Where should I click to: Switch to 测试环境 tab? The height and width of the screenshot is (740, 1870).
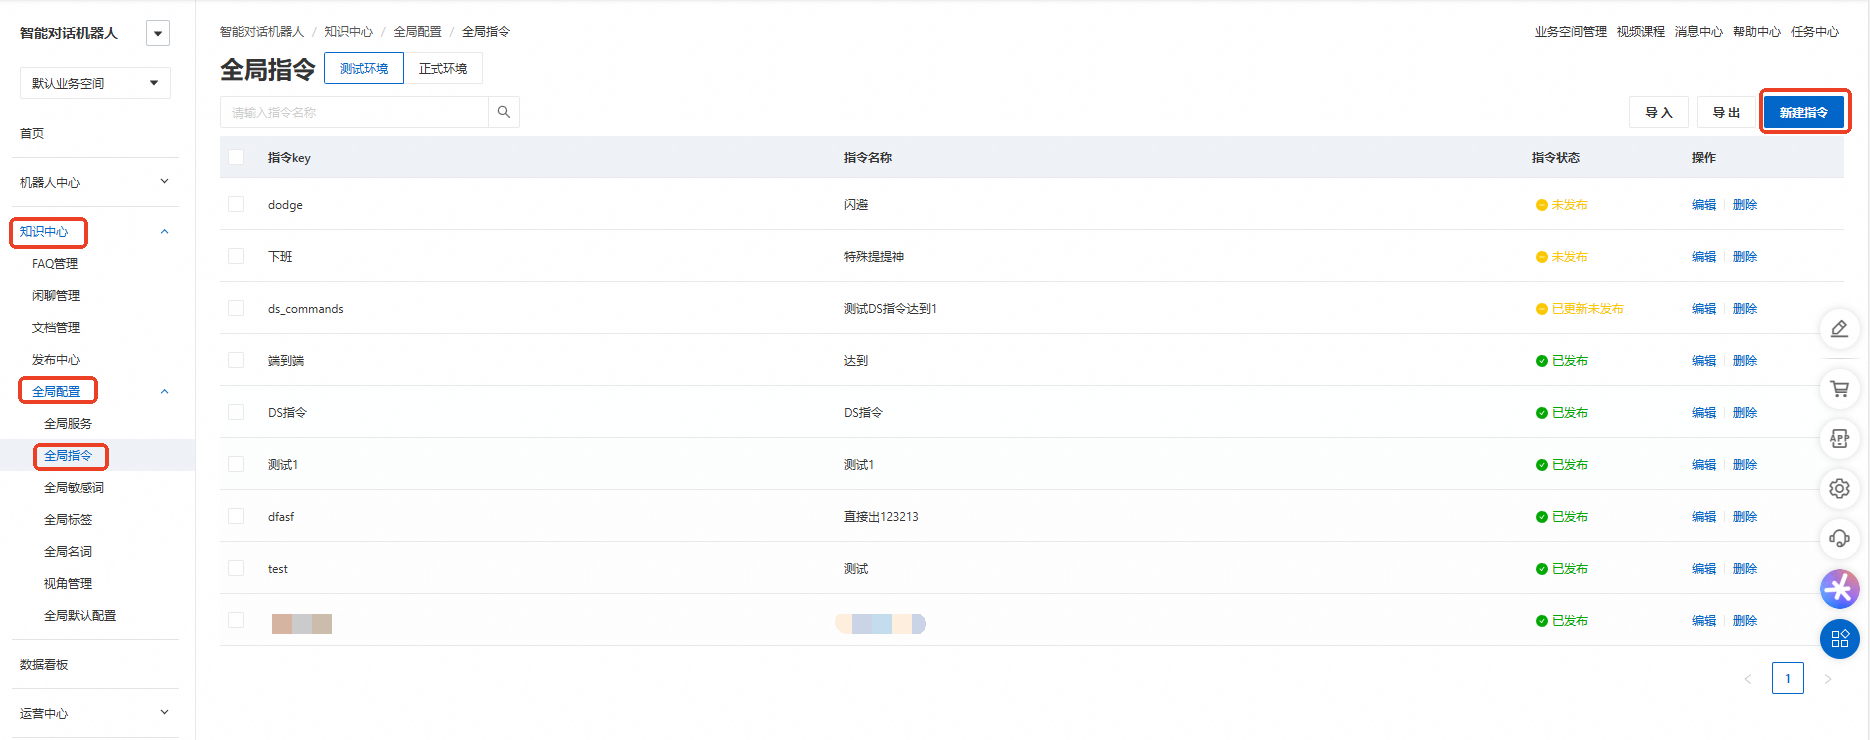point(364,68)
